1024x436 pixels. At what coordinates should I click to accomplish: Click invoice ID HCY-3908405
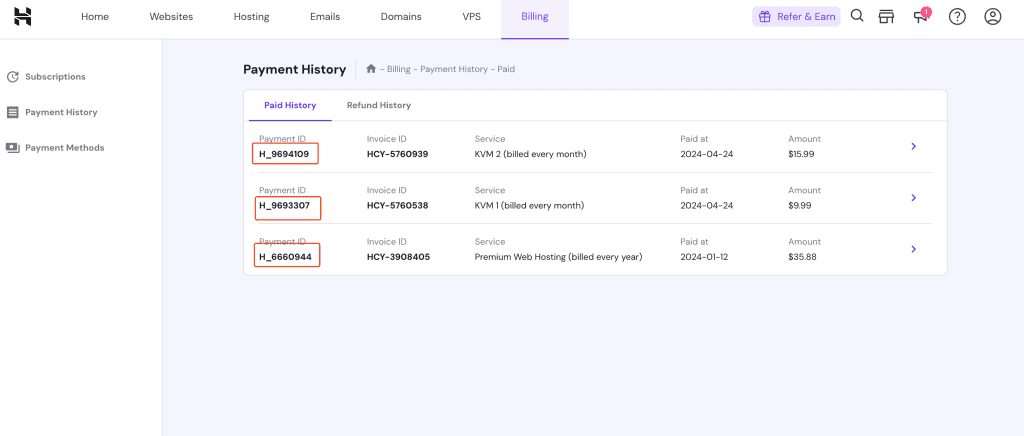click(398, 257)
